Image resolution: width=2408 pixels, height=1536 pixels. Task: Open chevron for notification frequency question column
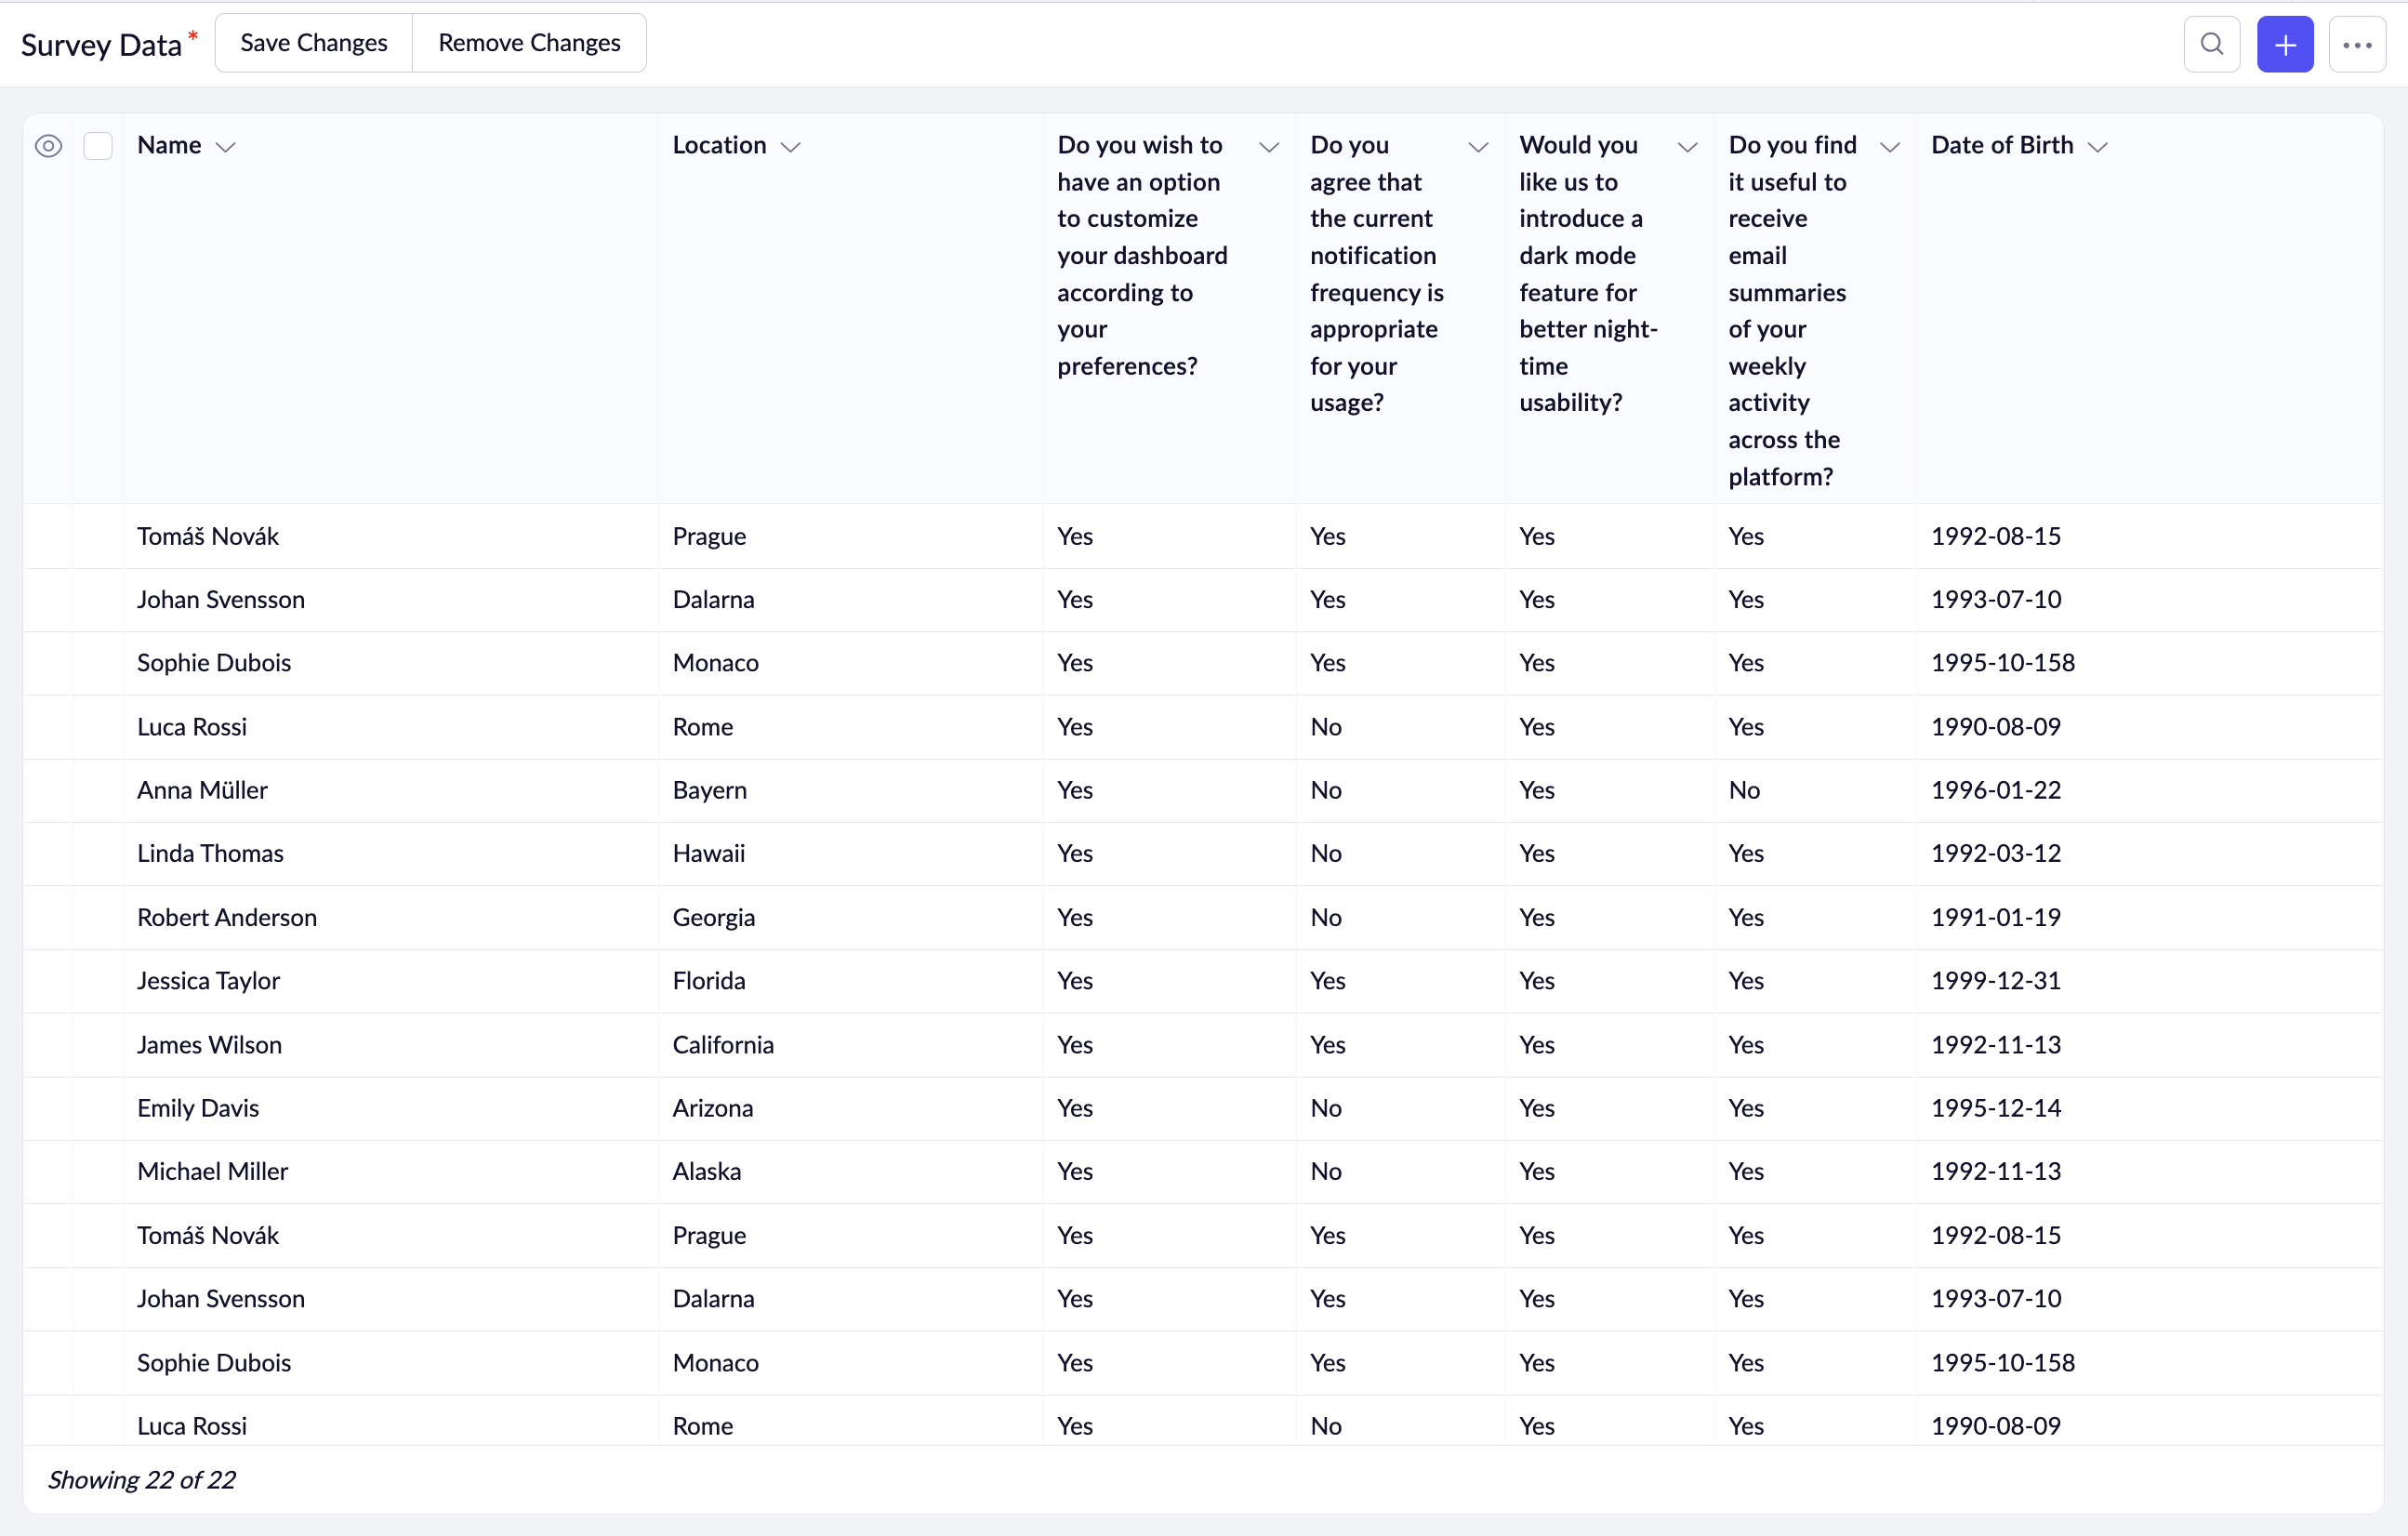pos(1477,147)
